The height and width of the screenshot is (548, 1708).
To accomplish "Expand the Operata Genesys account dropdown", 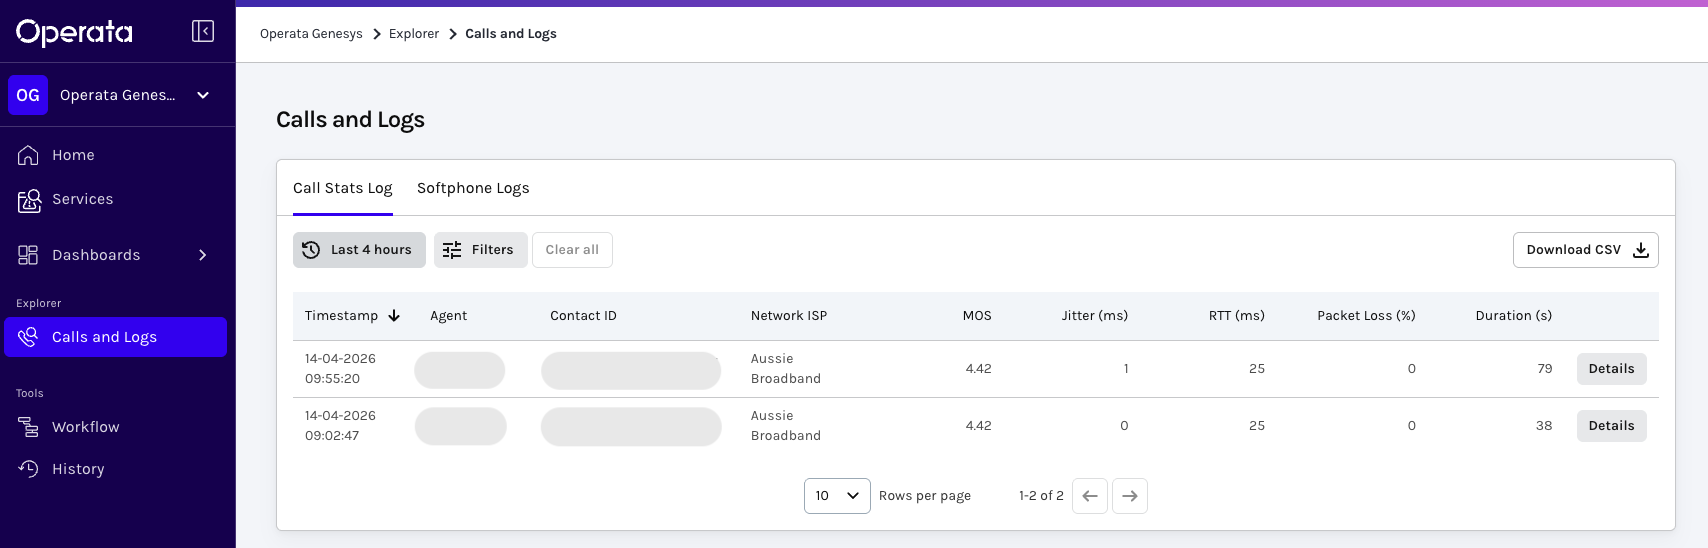I will [x=203, y=95].
